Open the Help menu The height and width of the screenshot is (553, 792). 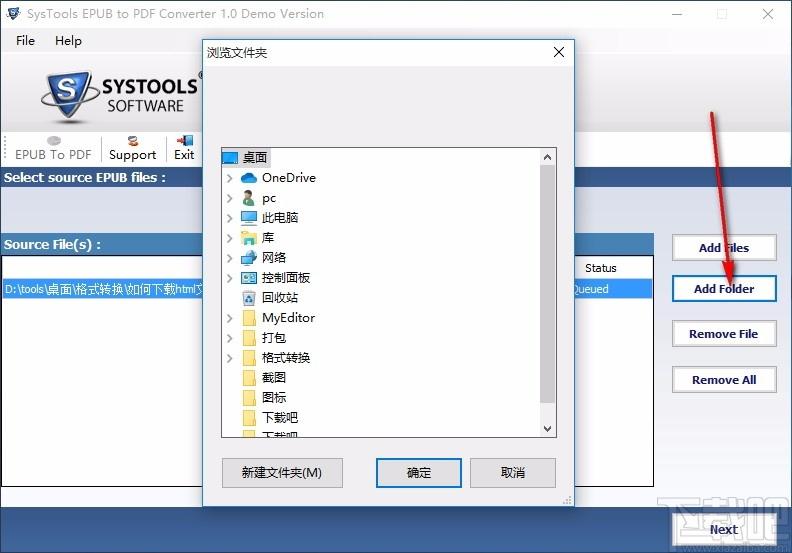[68, 40]
